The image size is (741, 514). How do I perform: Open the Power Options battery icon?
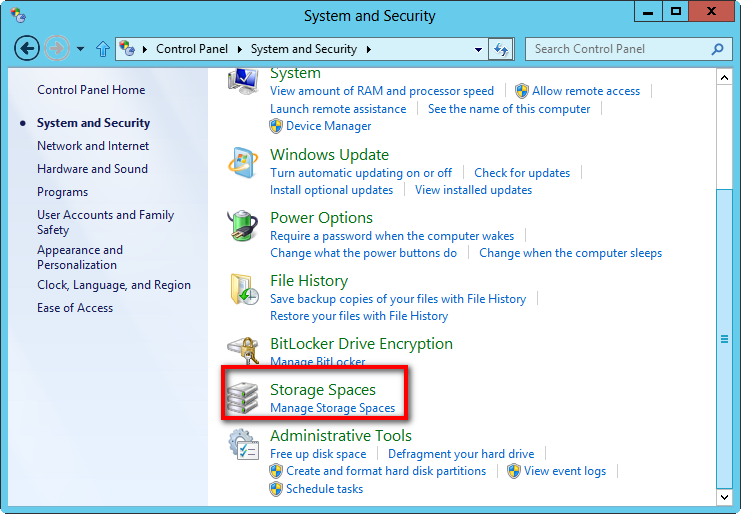[x=243, y=225]
